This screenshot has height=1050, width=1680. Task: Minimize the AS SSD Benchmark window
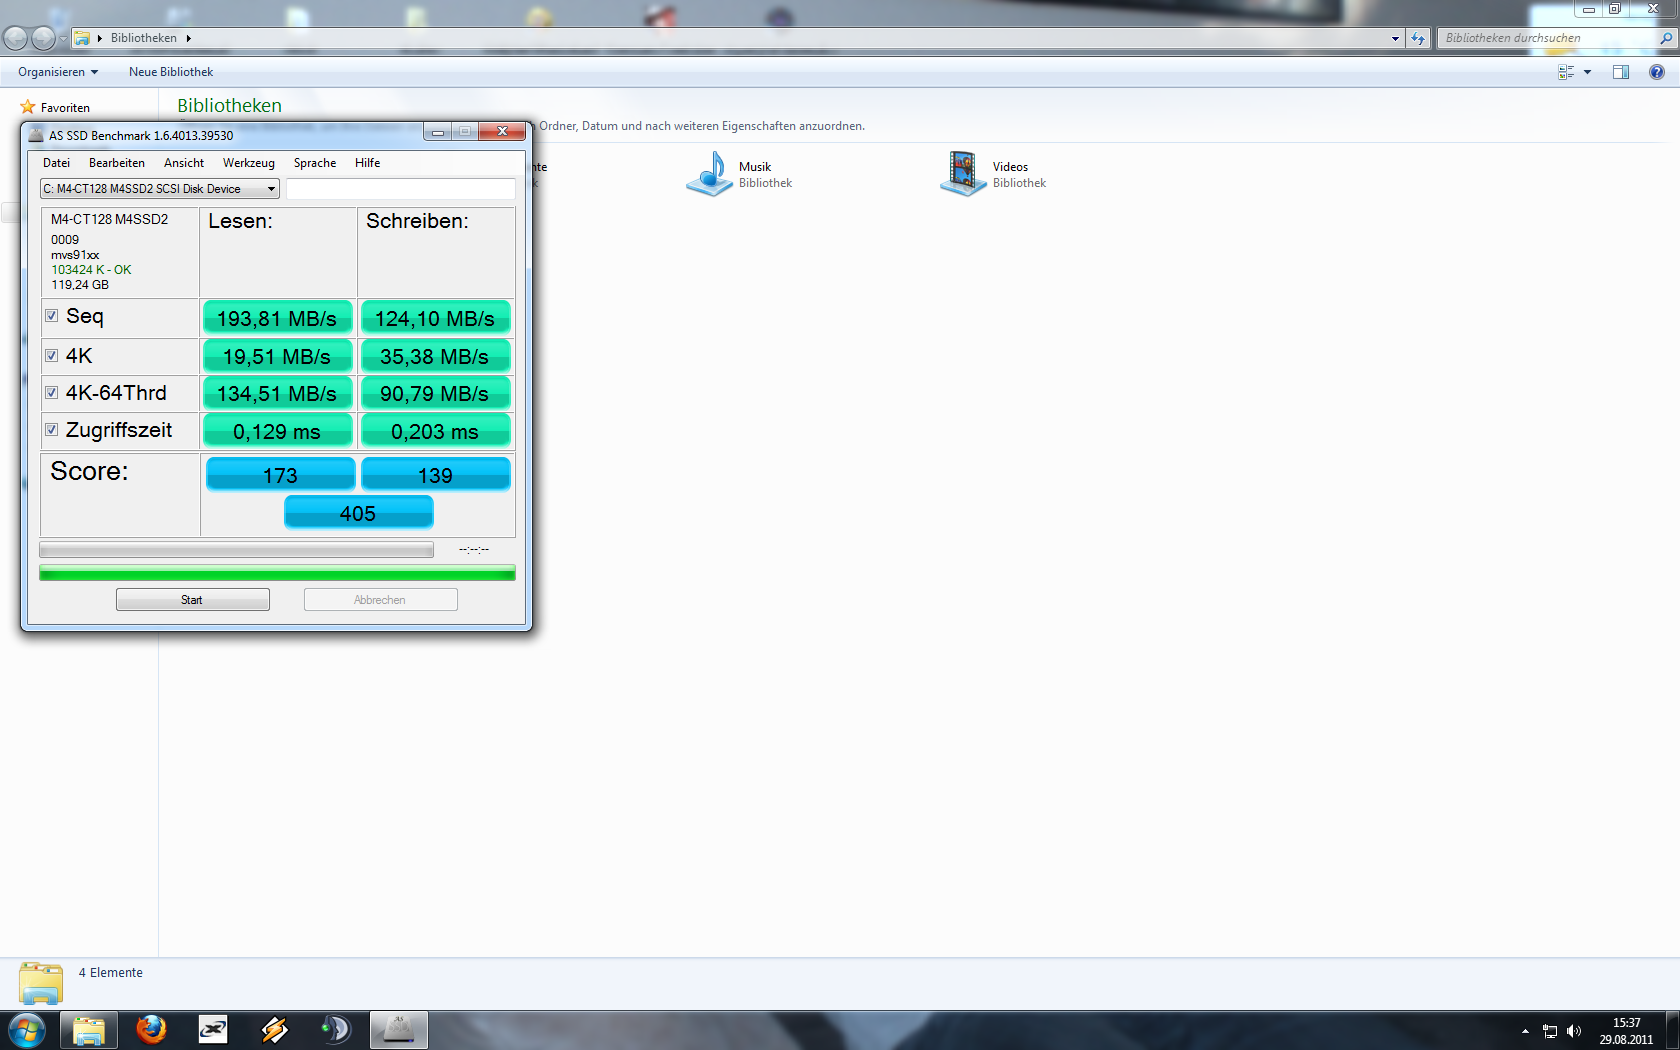(x=438, y=131)
